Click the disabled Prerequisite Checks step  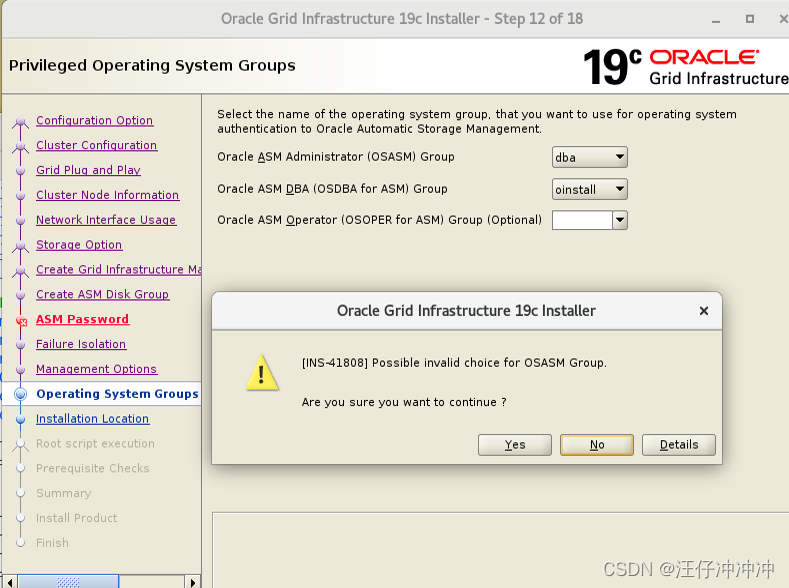click(93, 468)
